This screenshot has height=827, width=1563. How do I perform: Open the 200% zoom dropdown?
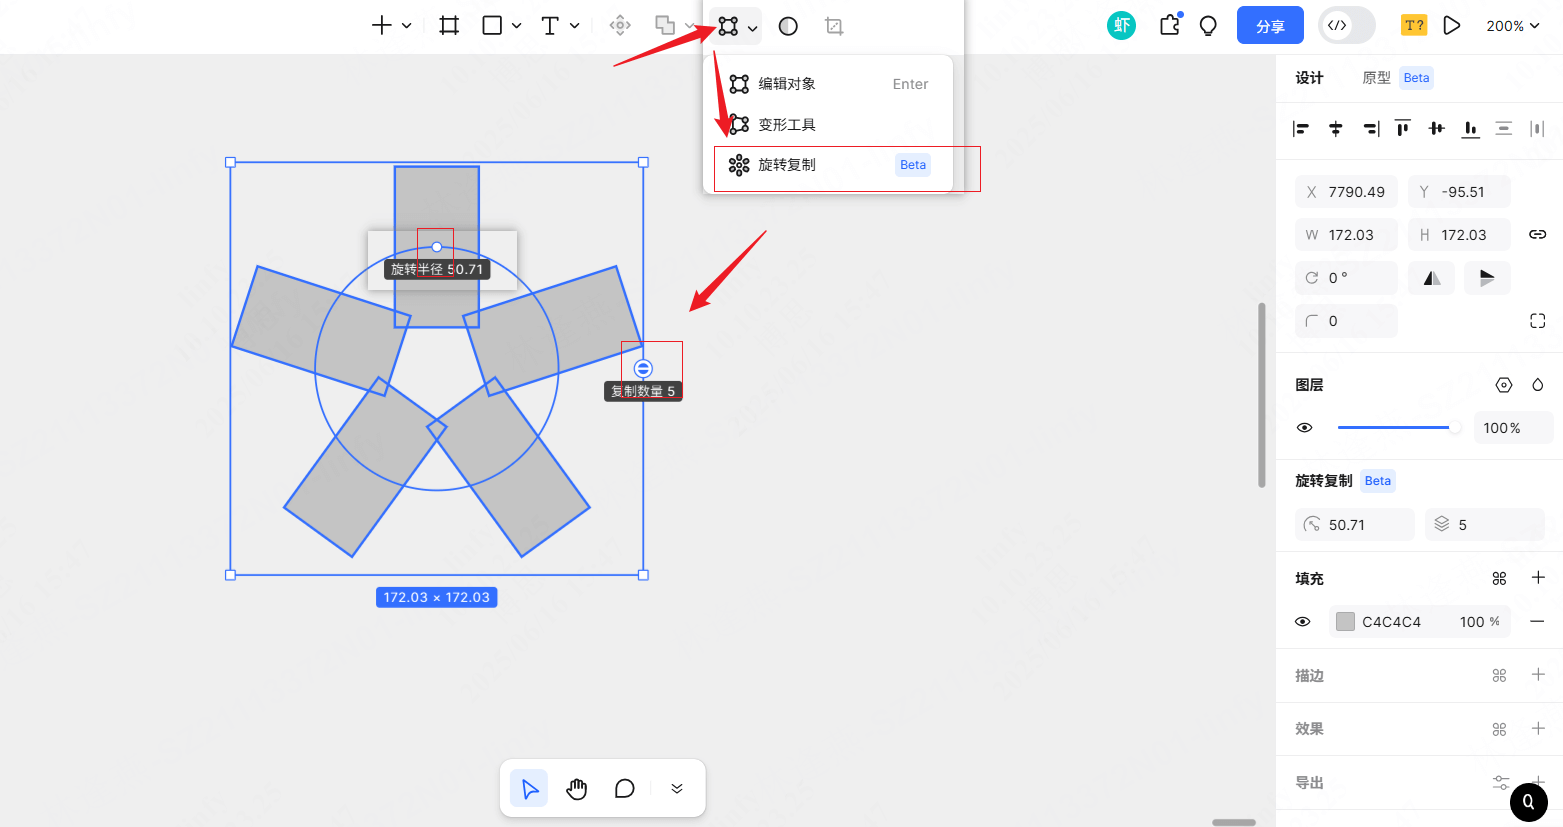click(1512, 26)
